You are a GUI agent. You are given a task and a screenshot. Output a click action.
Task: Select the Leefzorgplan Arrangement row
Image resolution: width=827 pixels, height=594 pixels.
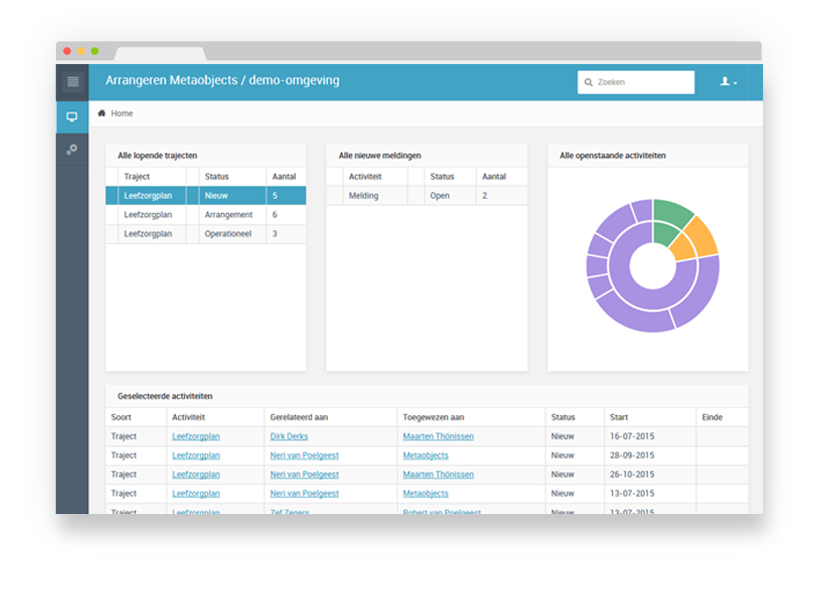(206, 215)
